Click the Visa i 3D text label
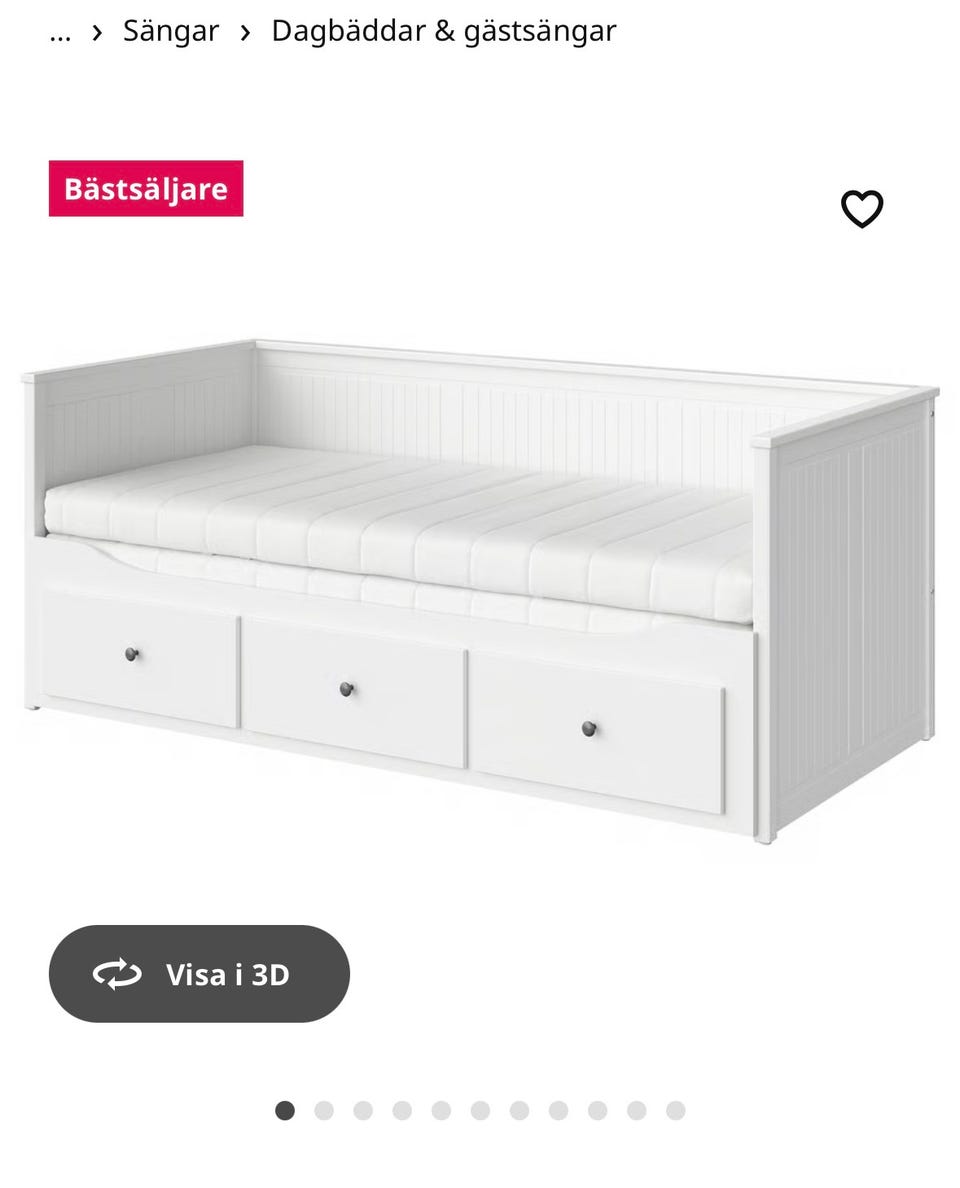The image size is (960, 1188). click(227, 975)
